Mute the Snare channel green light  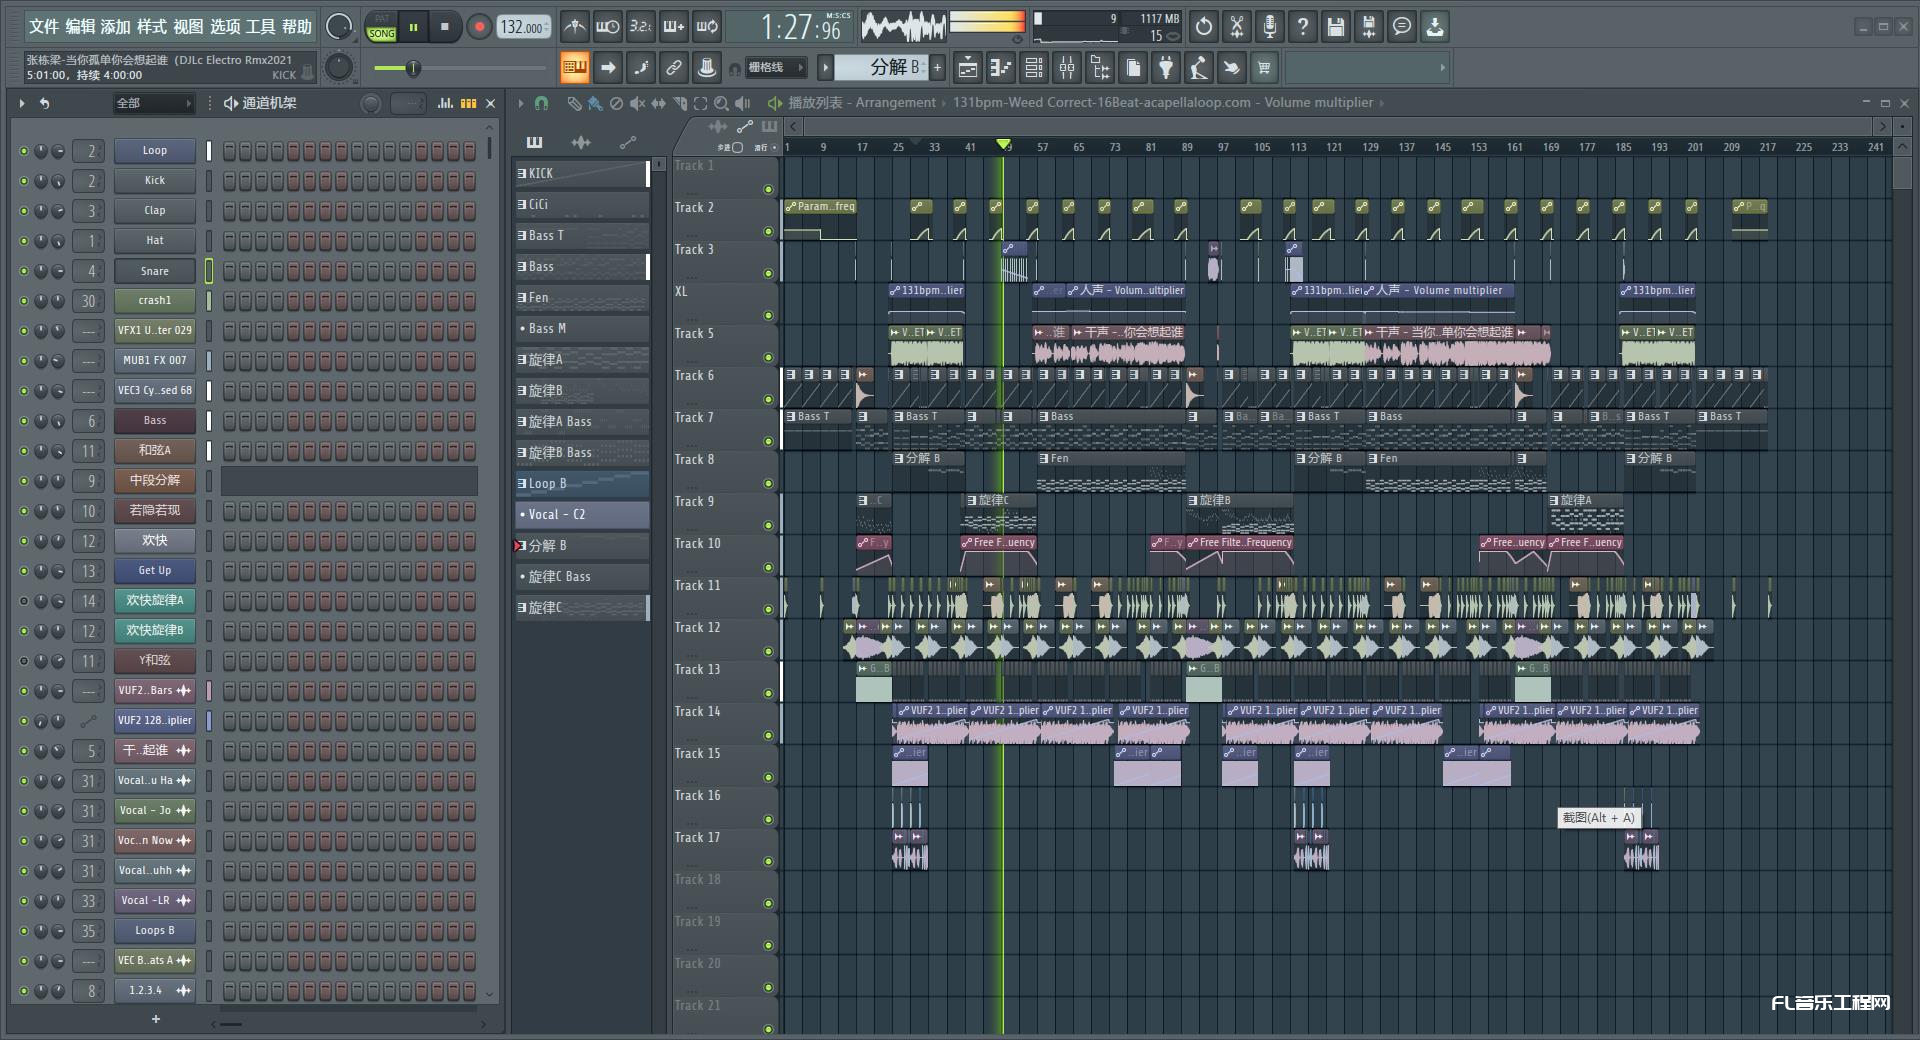click(x=24, y=271)
